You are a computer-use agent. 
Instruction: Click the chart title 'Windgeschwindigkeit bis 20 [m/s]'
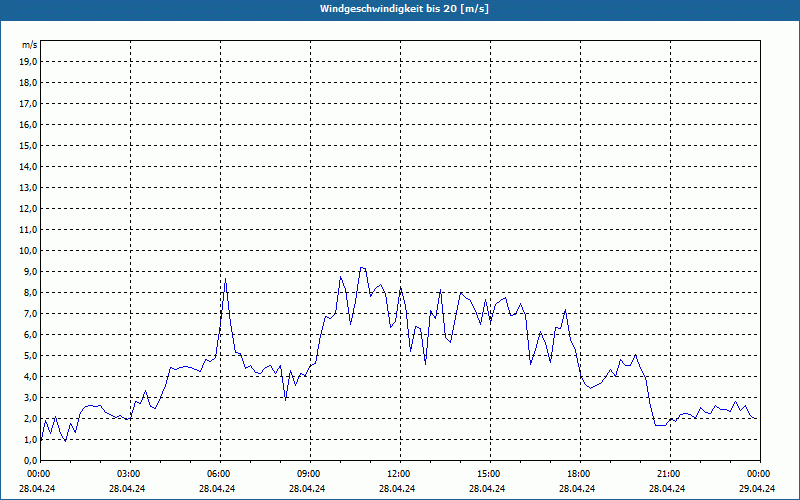click(x=404, y=9)
